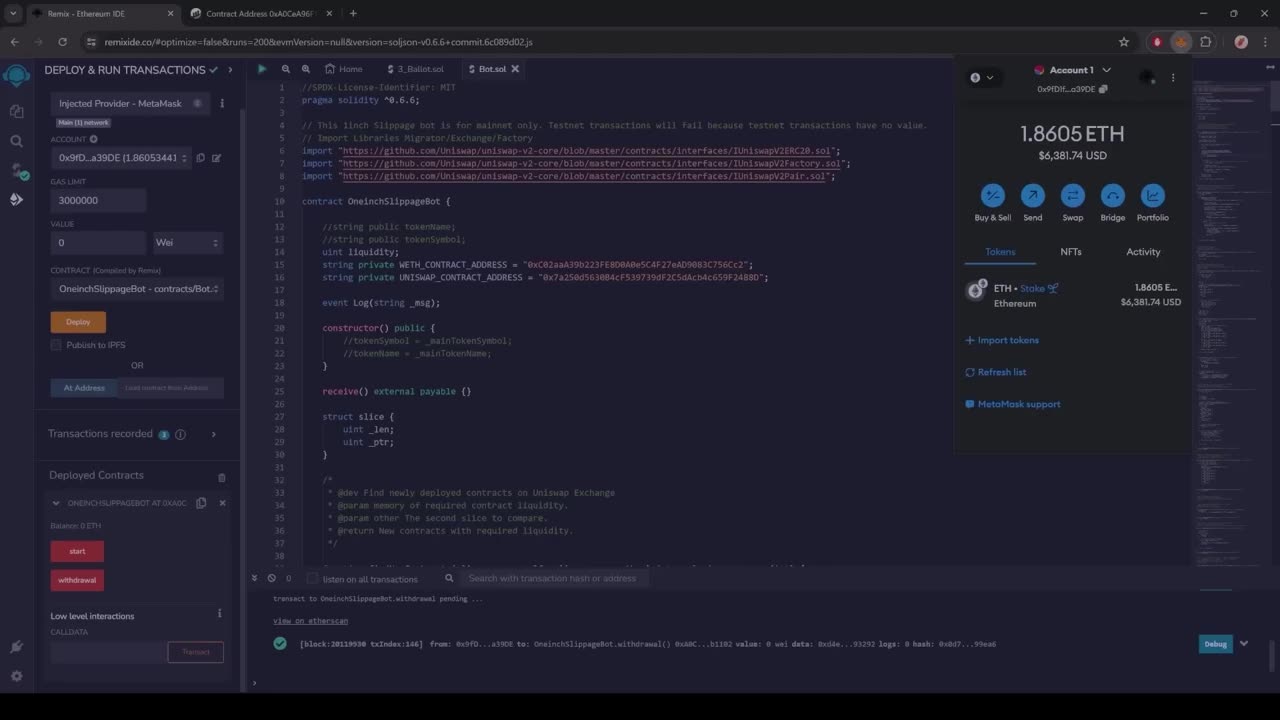The width and height of the screenshot is (1280, 720).
Task: Open the Plugin manager plug icon
Action: 16,647
